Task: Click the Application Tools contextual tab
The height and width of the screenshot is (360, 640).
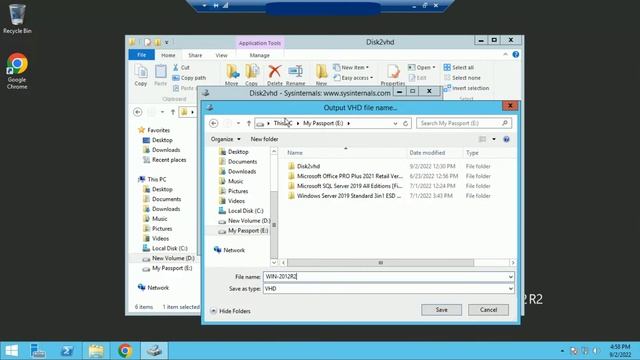Action: click(260, 43)
